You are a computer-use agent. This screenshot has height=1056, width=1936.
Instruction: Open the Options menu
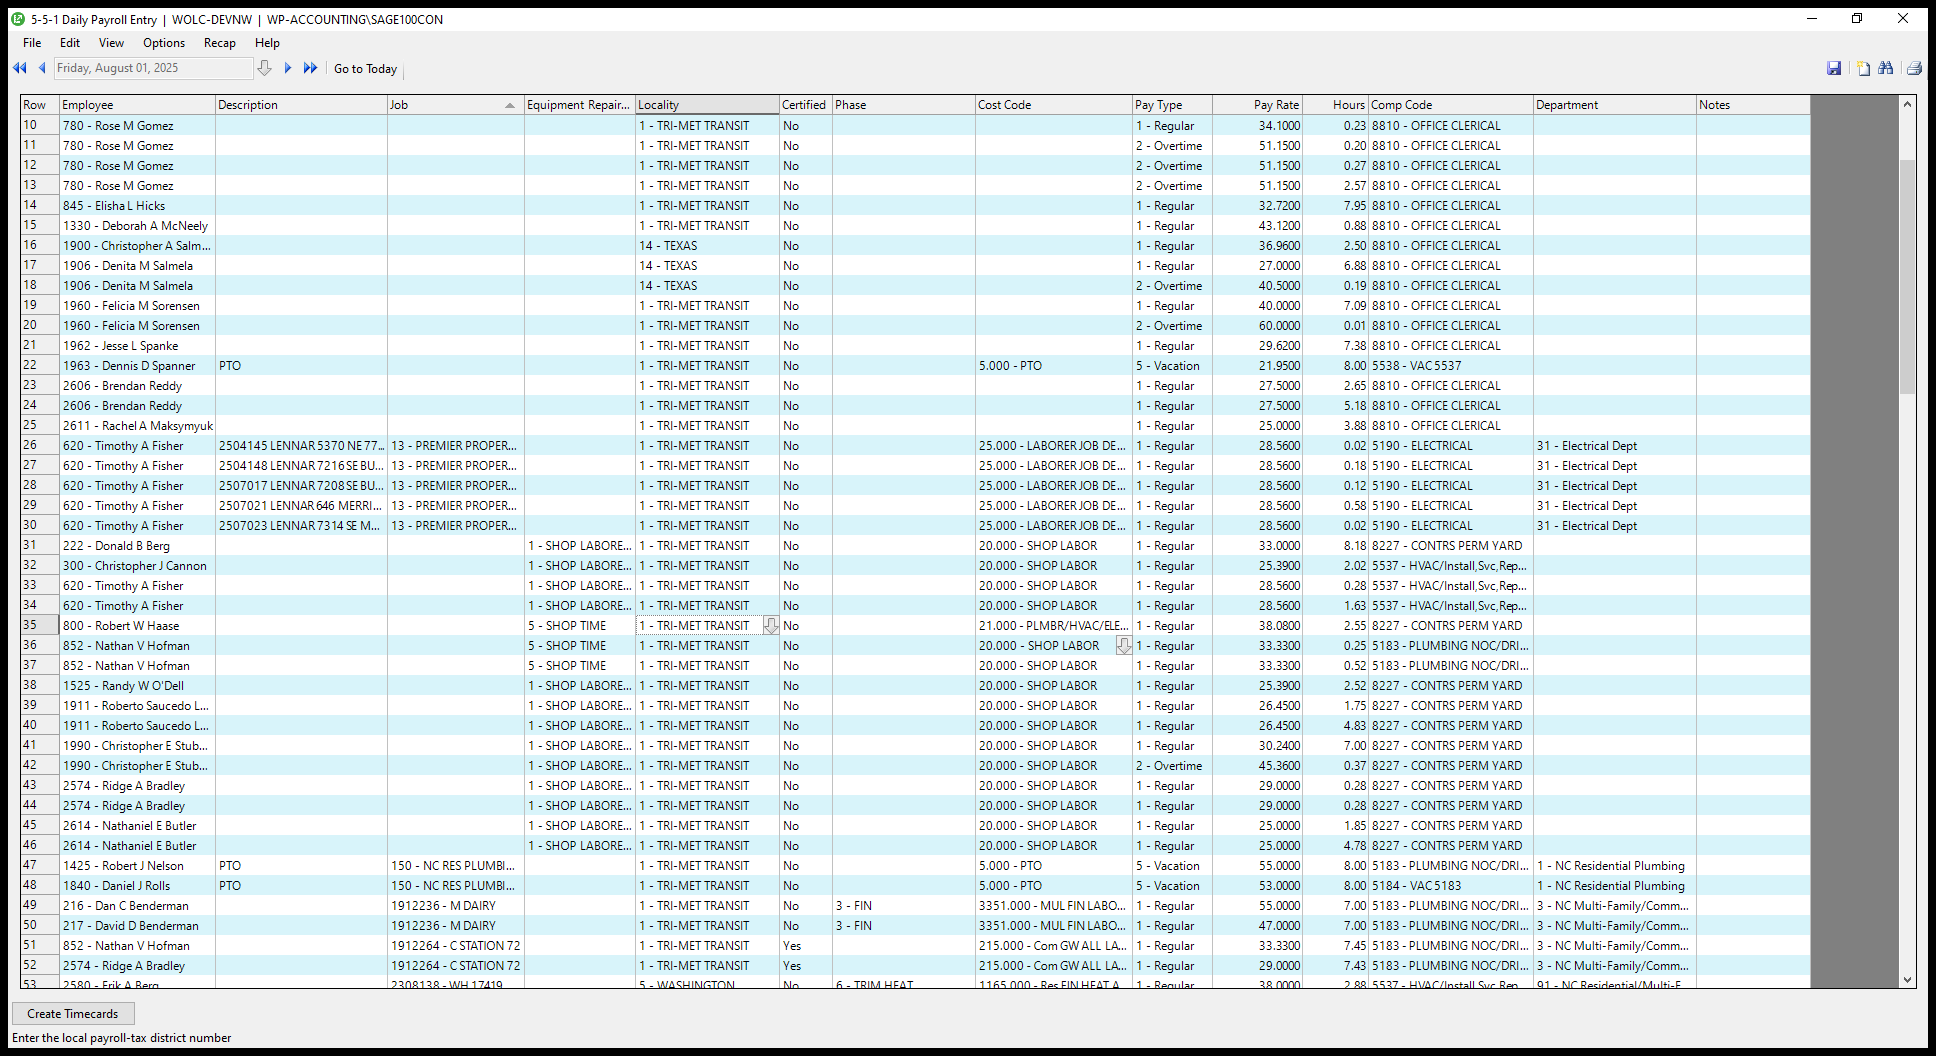(x=163, y=43)
